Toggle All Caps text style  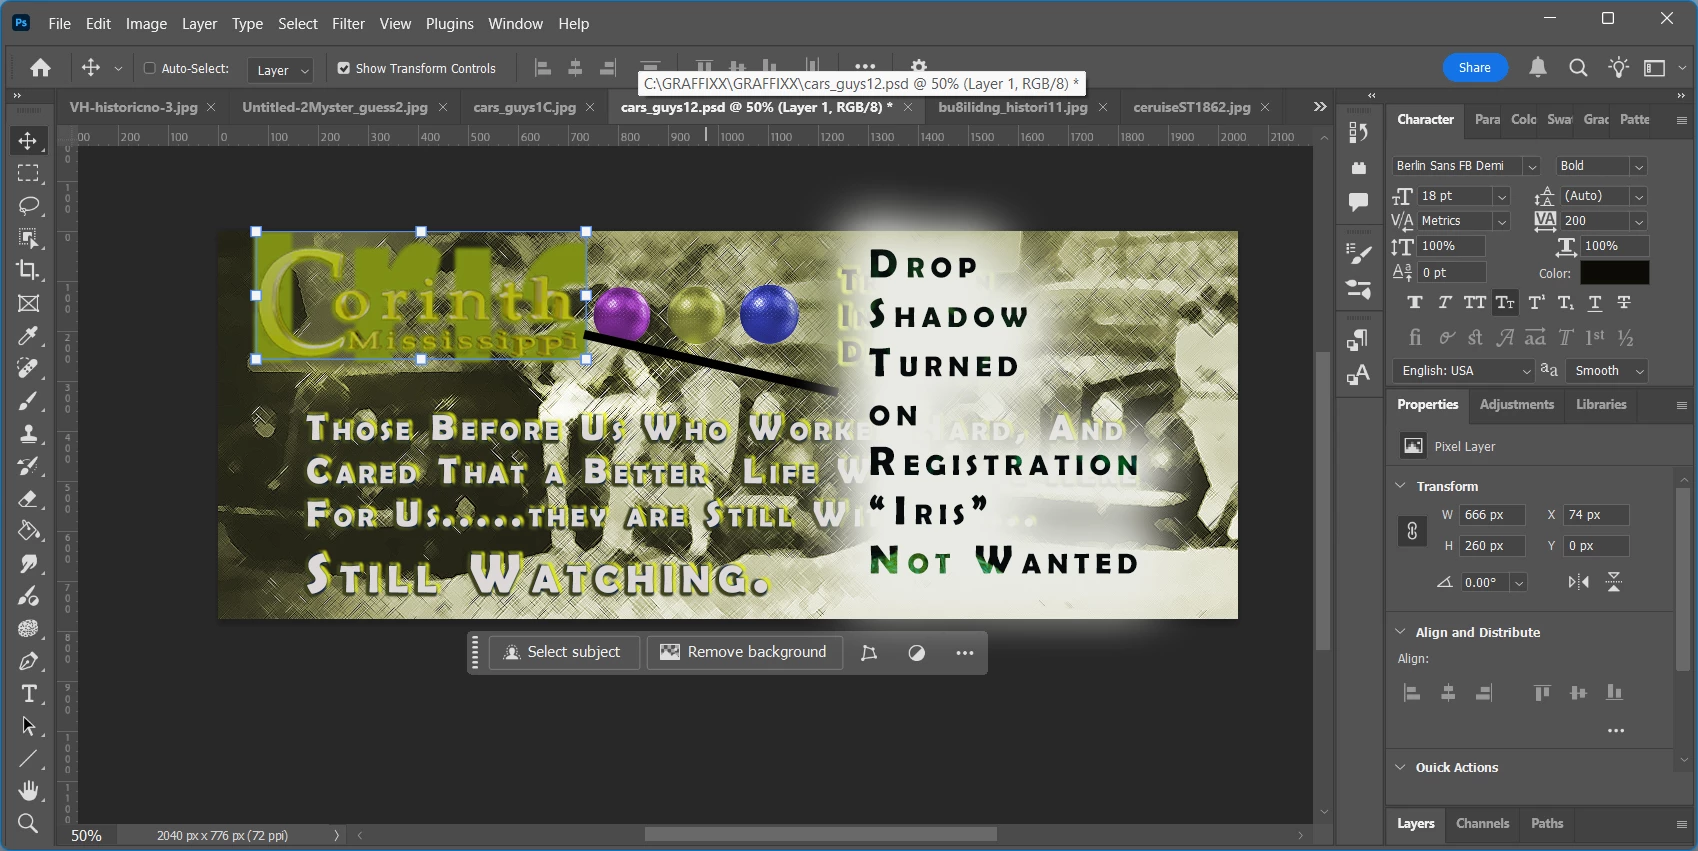tap(1474, 303)
